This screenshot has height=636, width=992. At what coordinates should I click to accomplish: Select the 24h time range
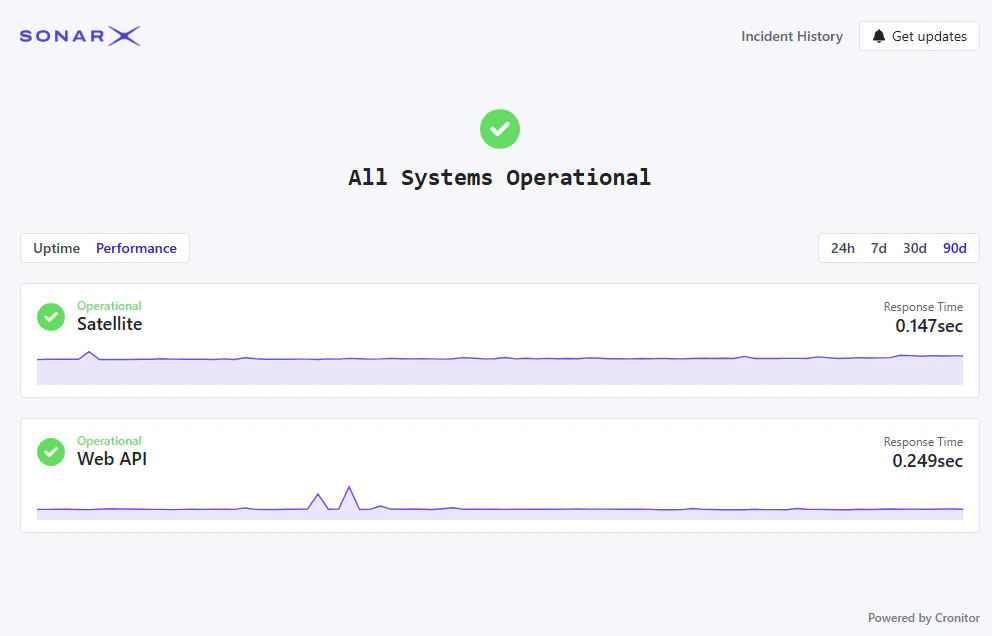843,248
